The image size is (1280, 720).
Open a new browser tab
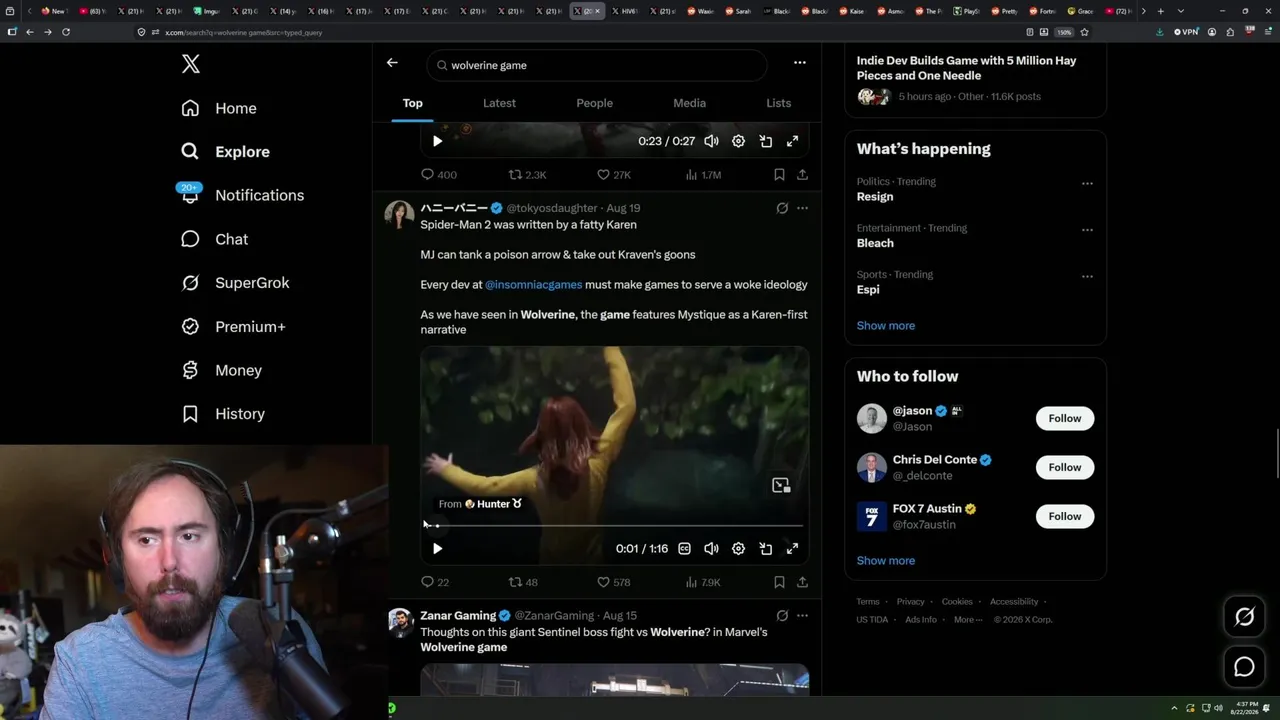coord(1160,11)
